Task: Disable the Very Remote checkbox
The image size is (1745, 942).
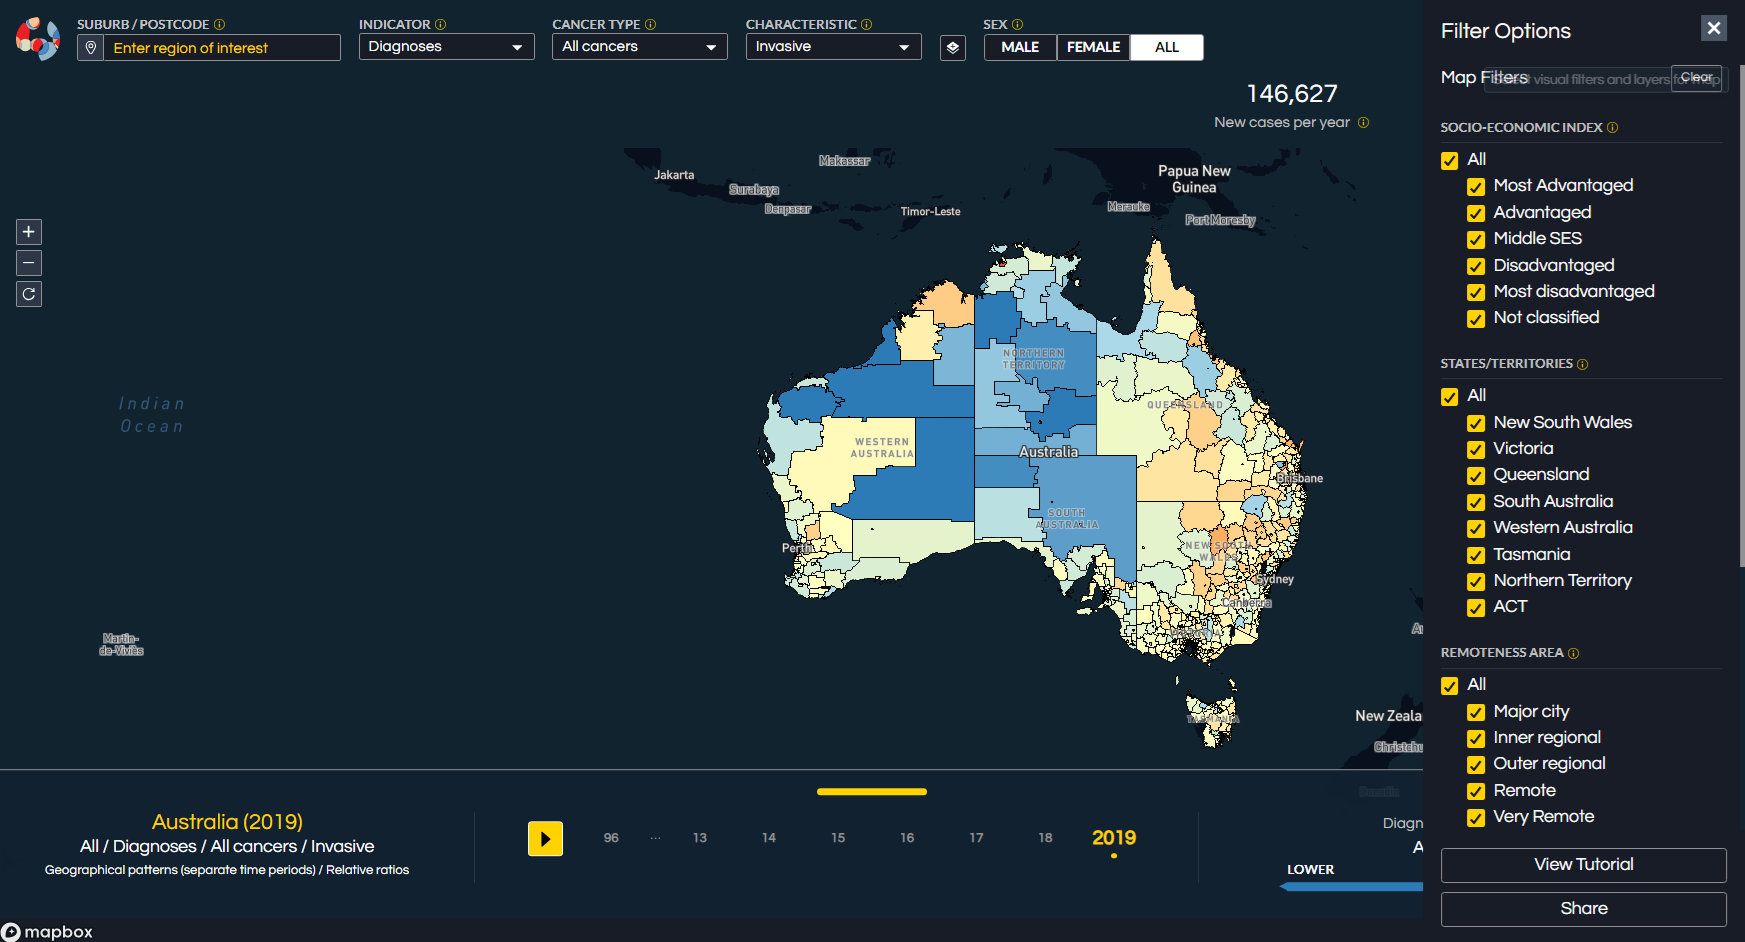Action: [1475, 818]
